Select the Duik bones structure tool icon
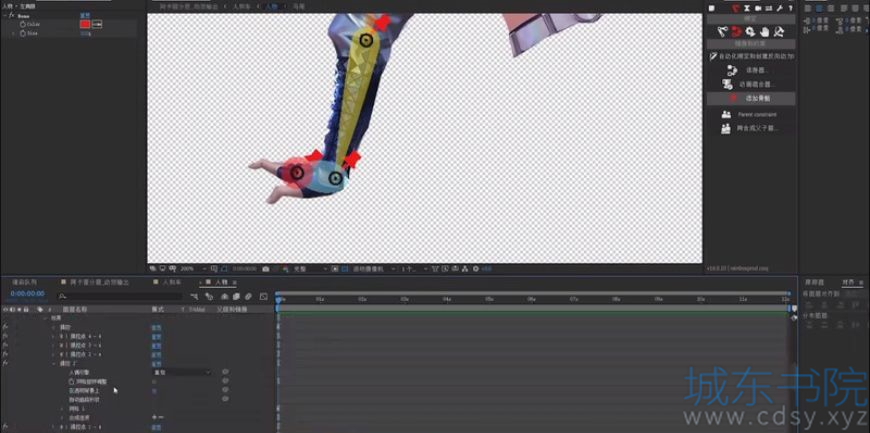Image resolution: width=870 pixels, height=433 pixels. pyautogui.click(x=722, y=32)
